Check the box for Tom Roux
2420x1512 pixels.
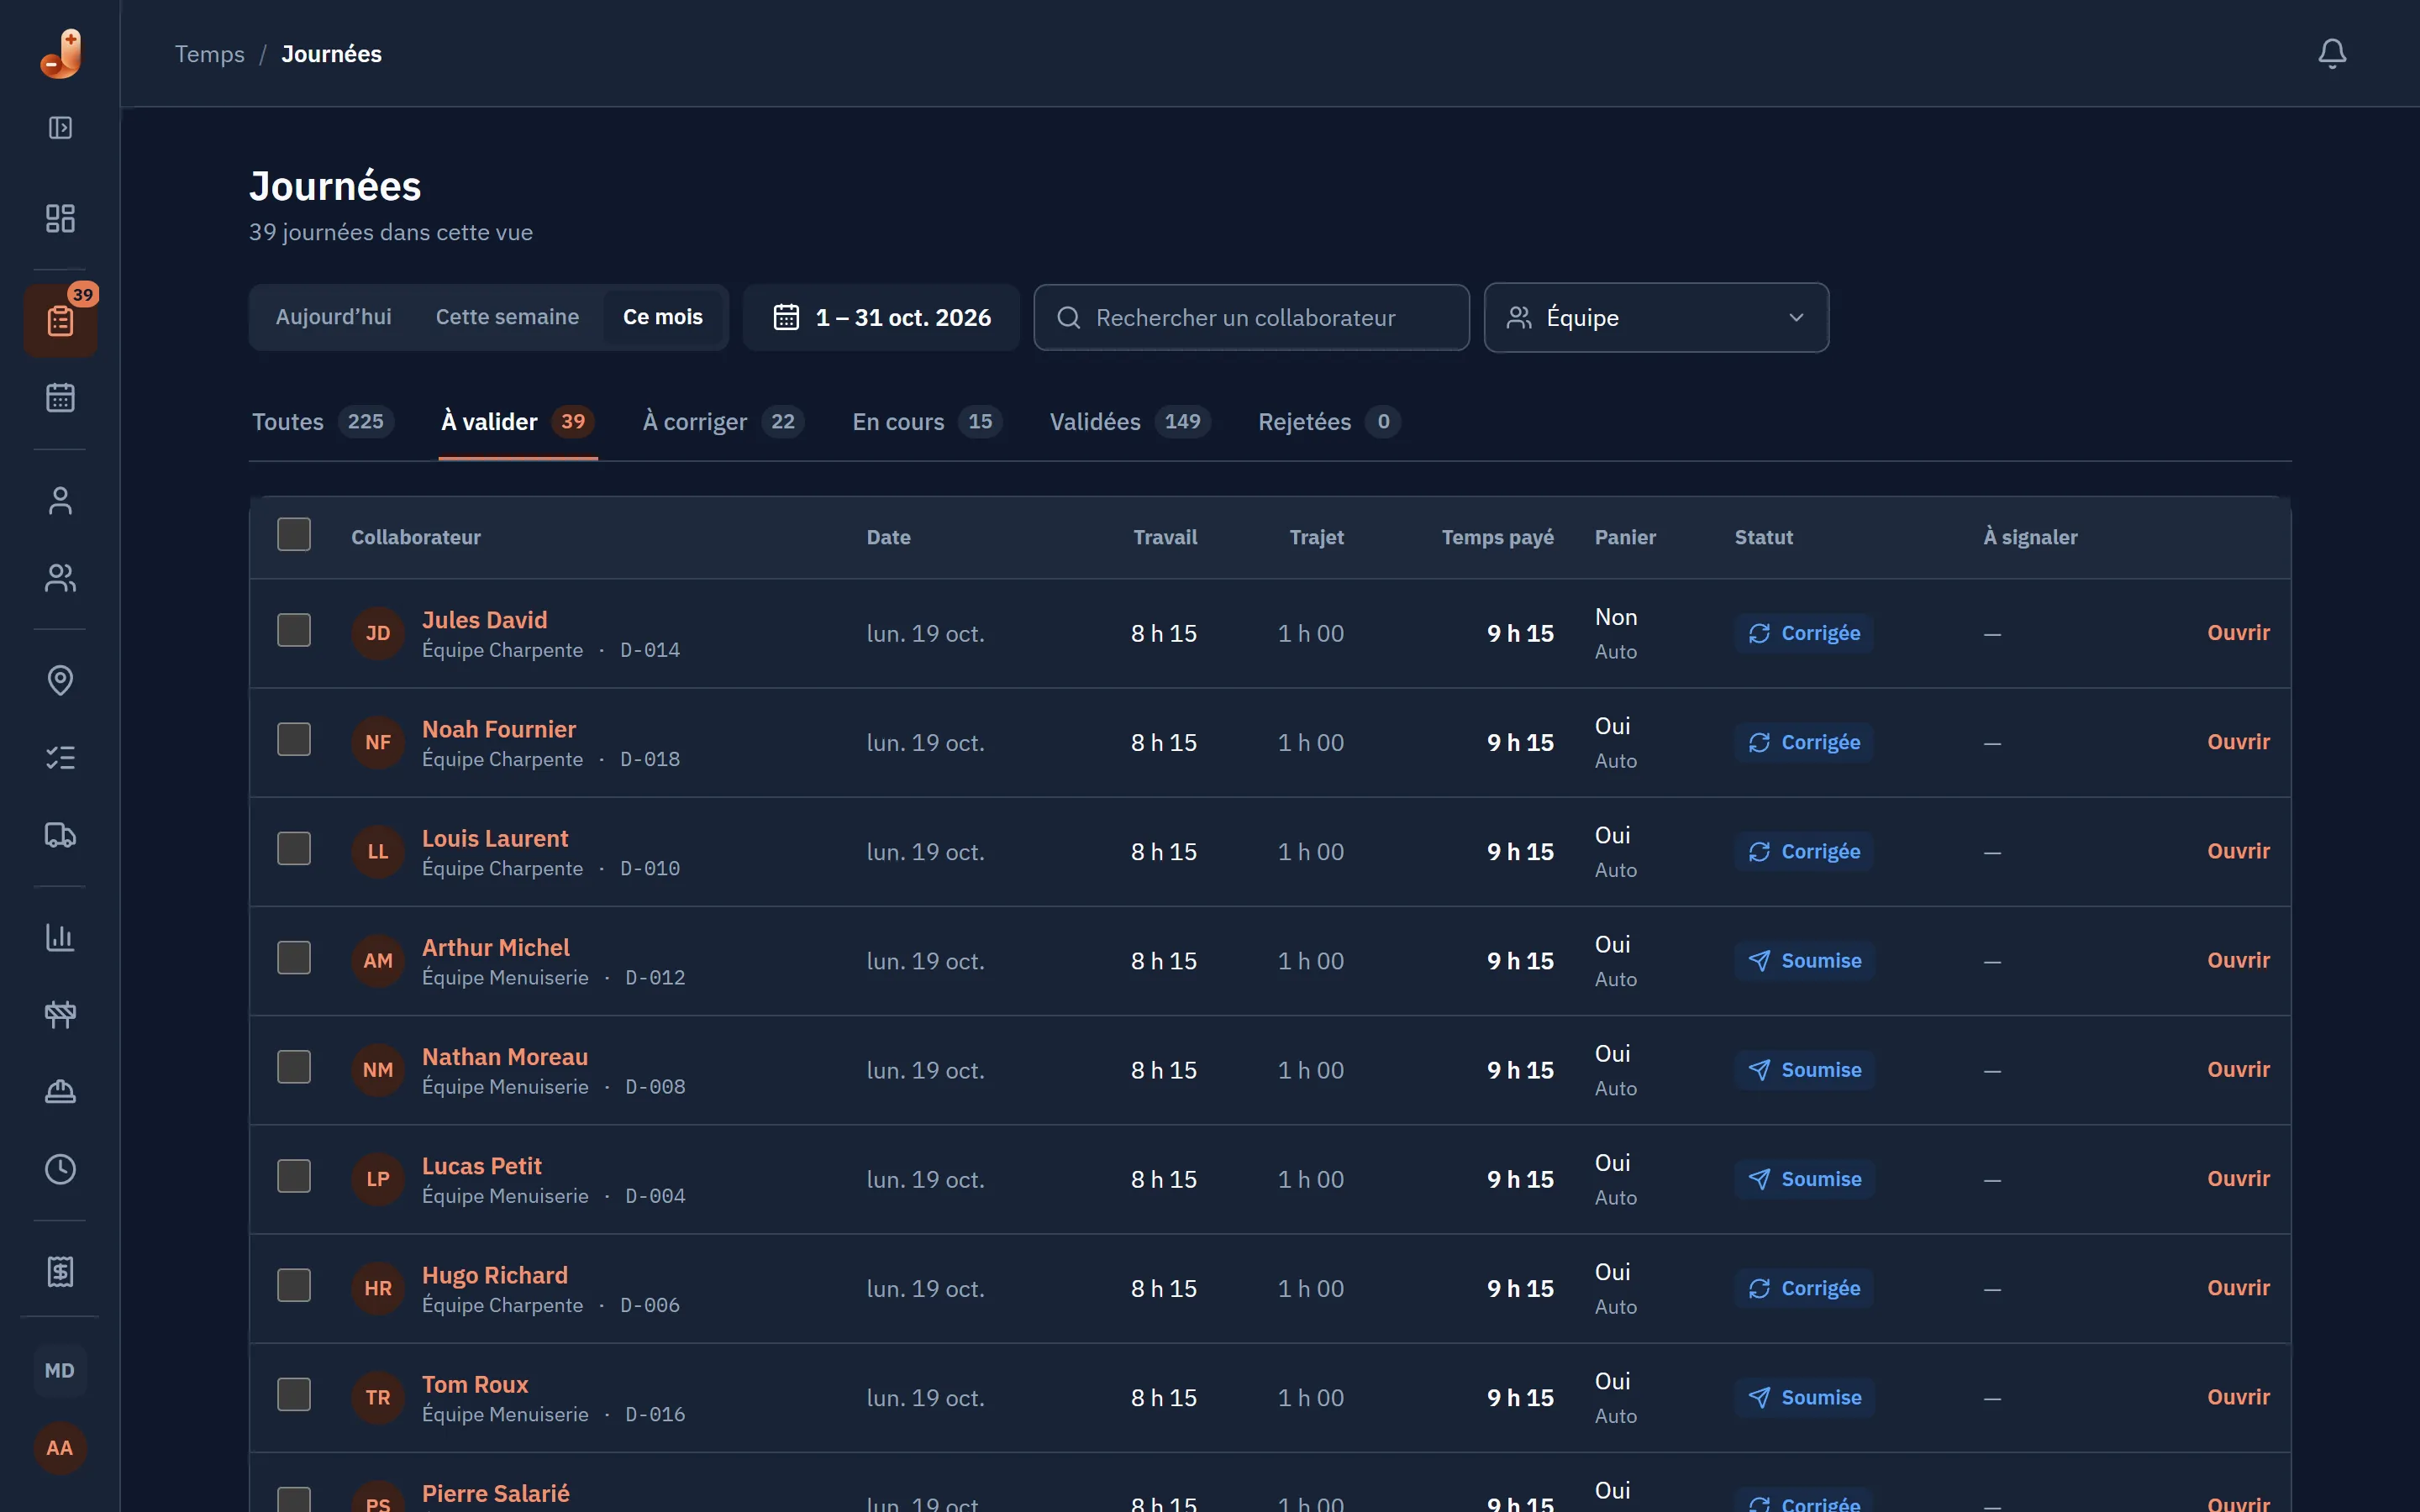(x=294, y=1394)
